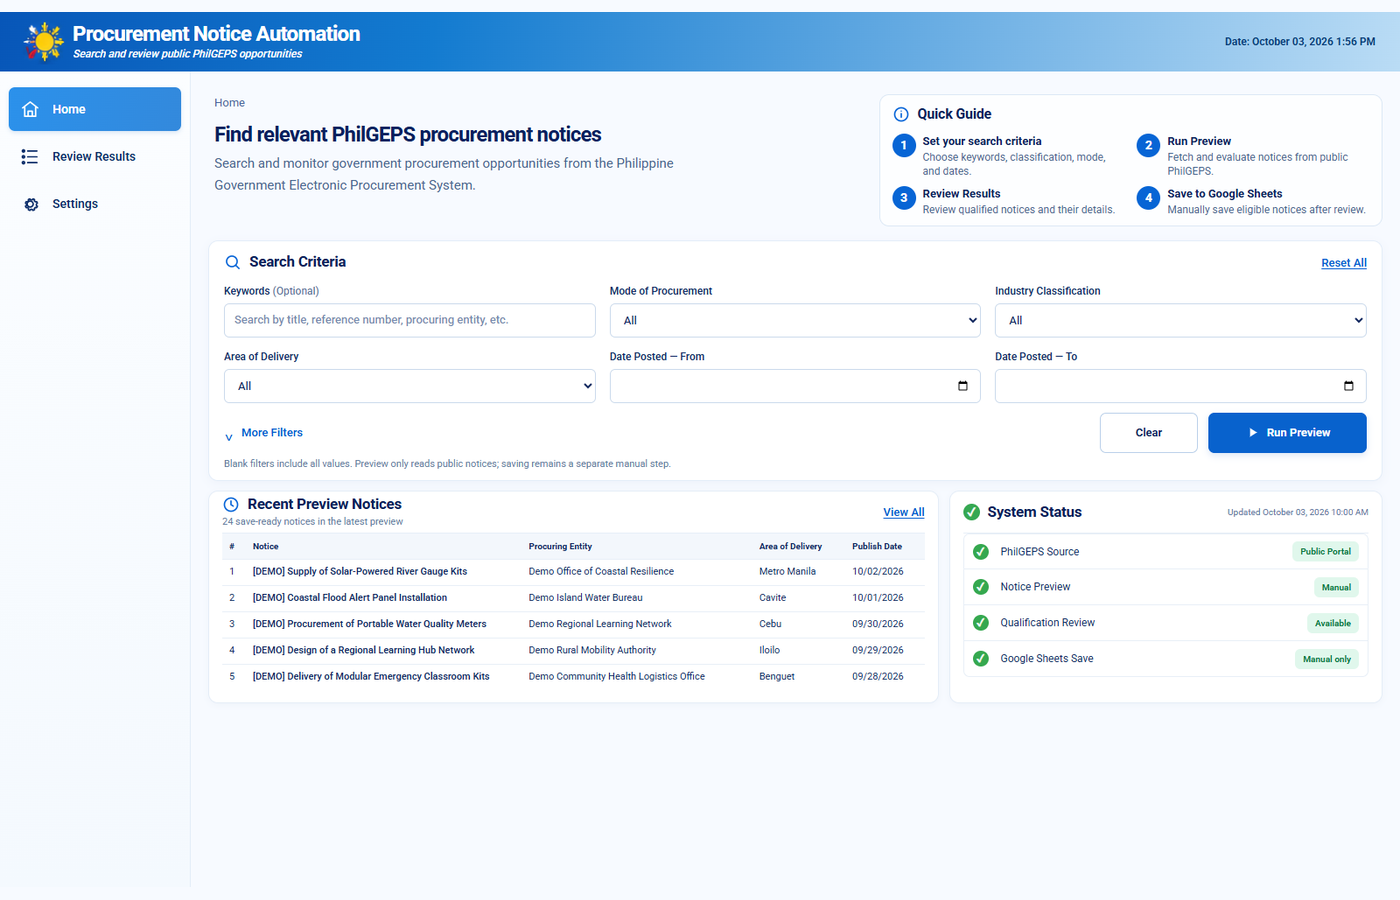Click the Home breadcrumb link
The image size is (1400, 900).
[229, 103]
